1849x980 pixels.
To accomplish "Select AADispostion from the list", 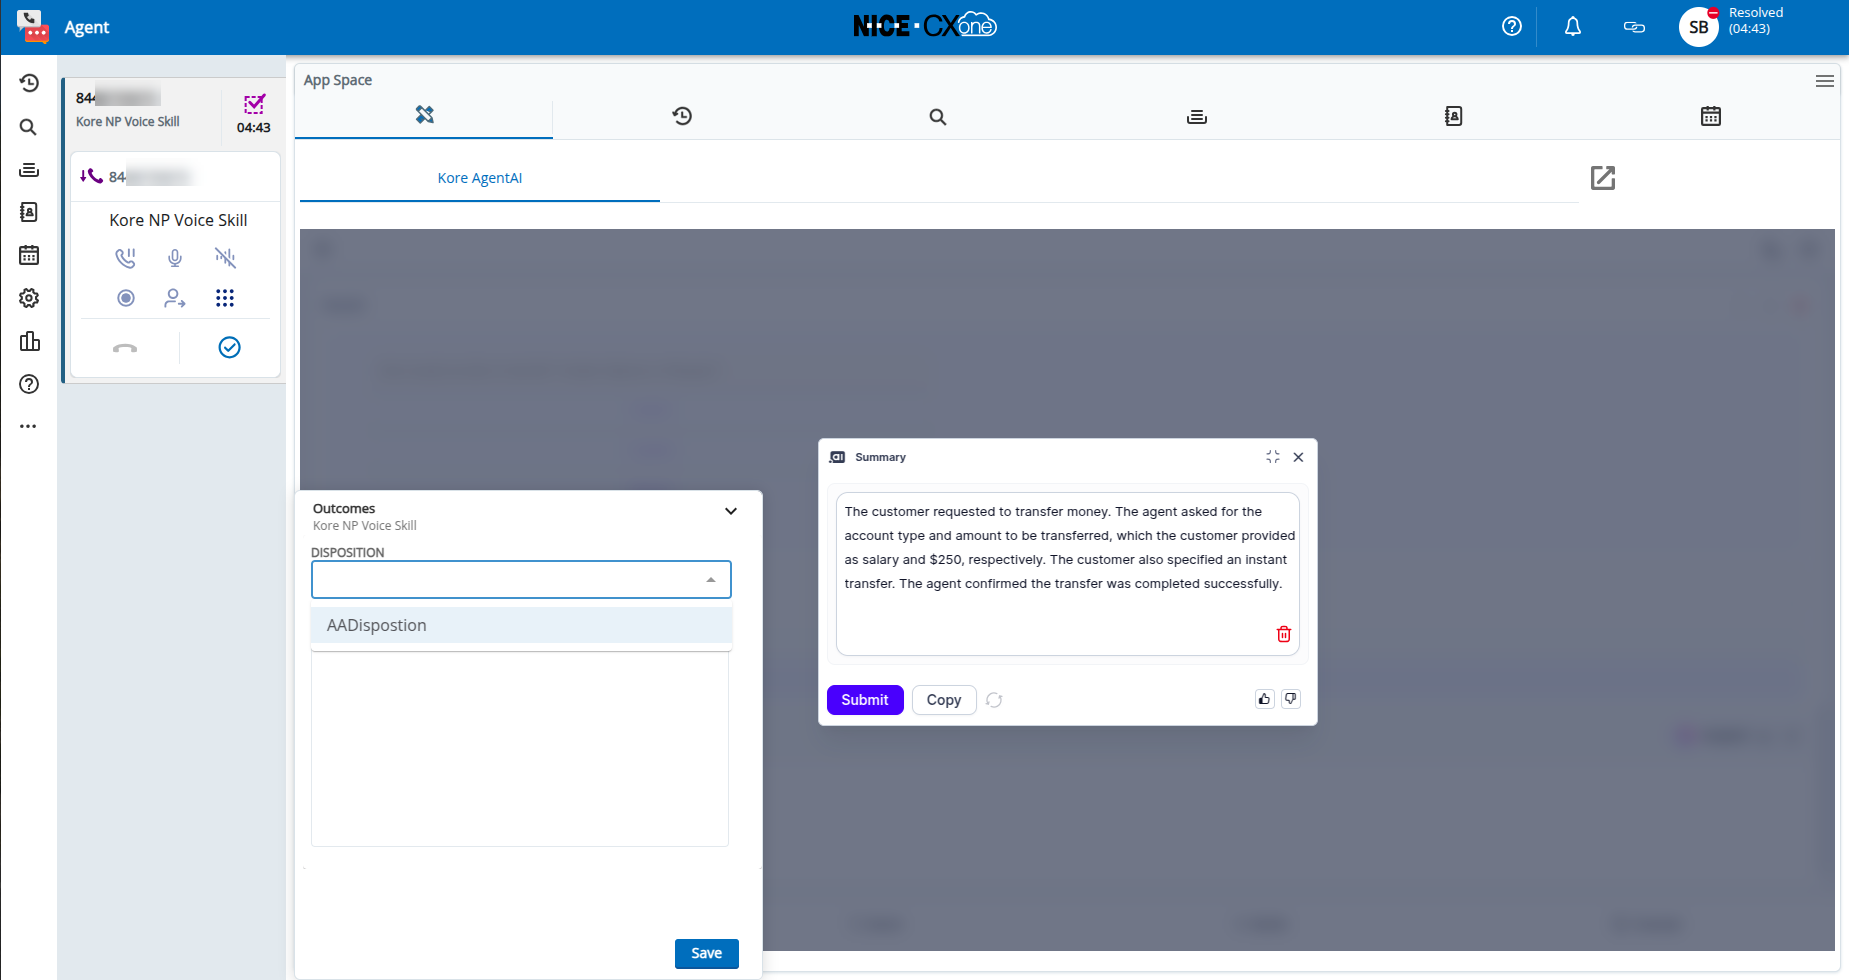I will click(521, 625).
